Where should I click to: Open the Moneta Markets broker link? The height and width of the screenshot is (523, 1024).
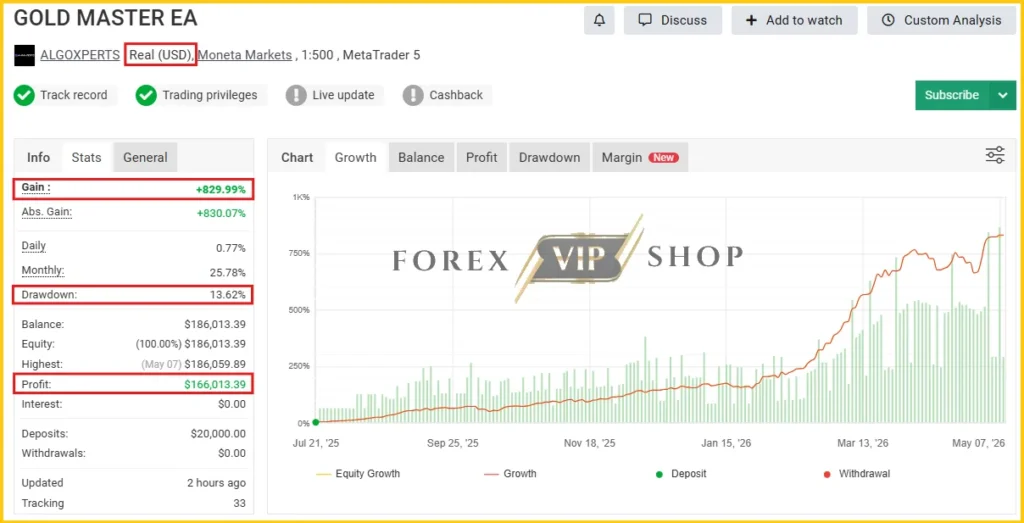(x=245, y=55)
